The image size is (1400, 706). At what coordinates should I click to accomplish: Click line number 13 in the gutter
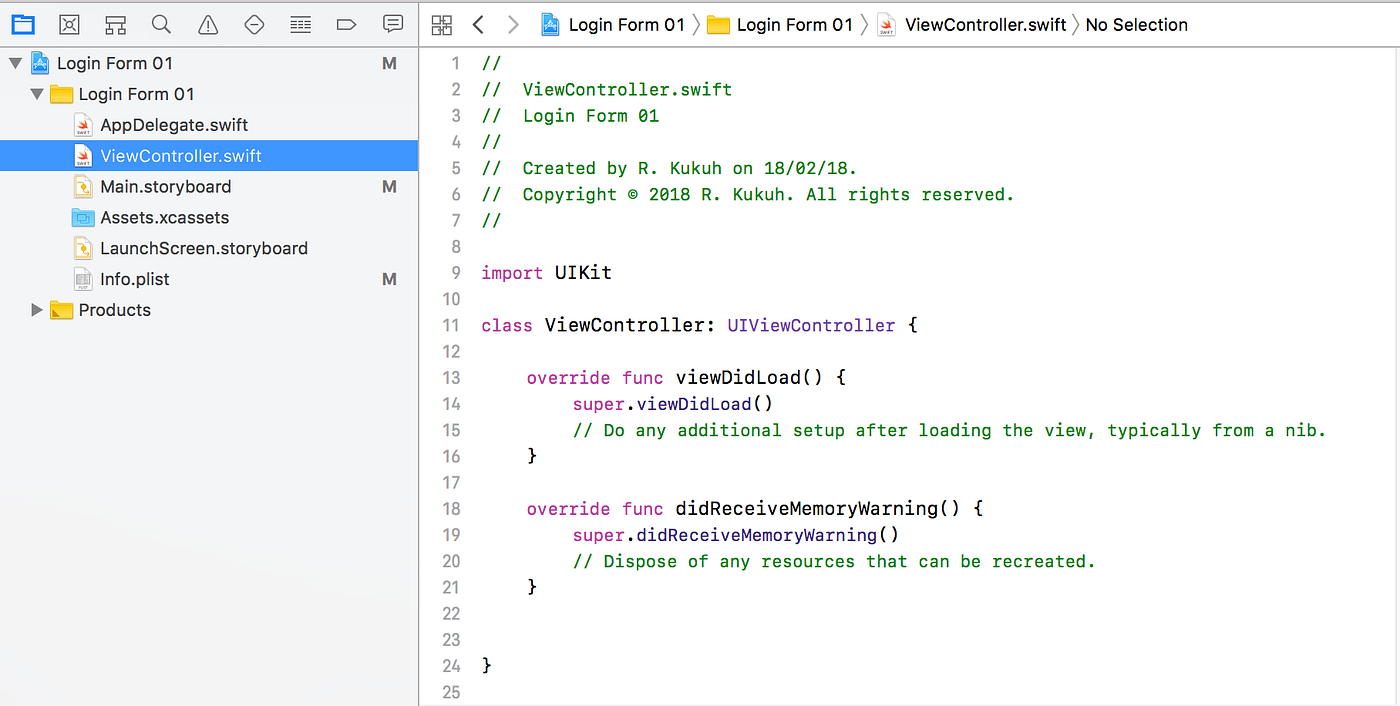pyautogui.click(x=451, y=377)
